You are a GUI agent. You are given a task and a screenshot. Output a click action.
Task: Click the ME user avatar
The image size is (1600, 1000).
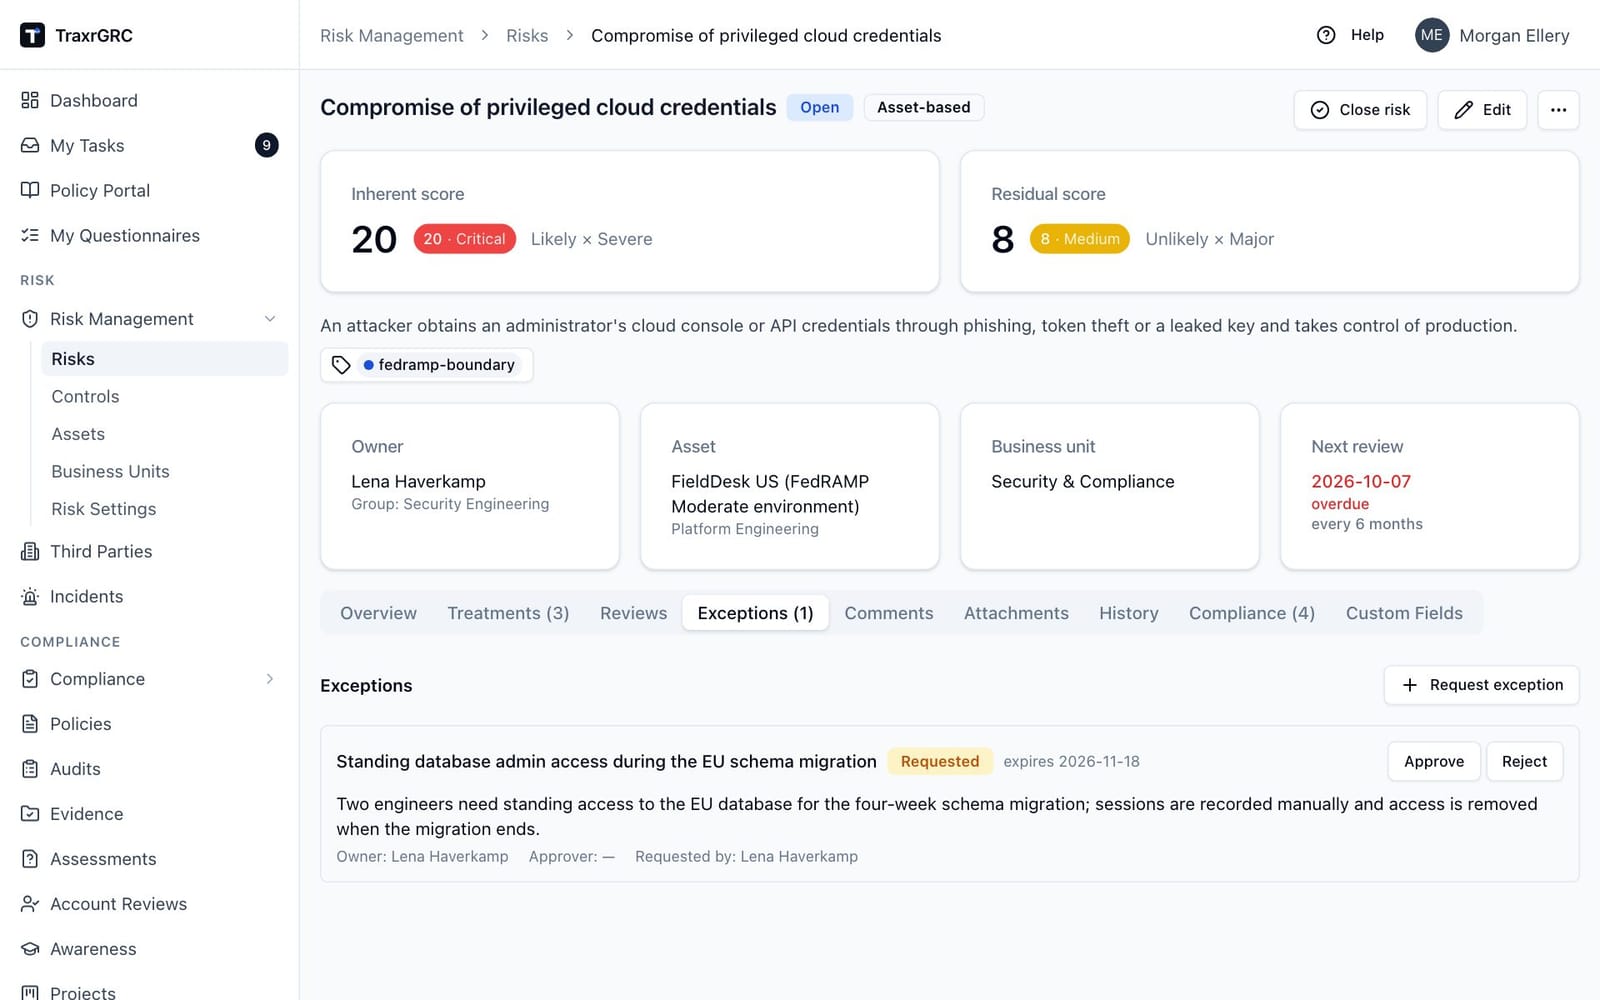click(x=1432, y=35)
